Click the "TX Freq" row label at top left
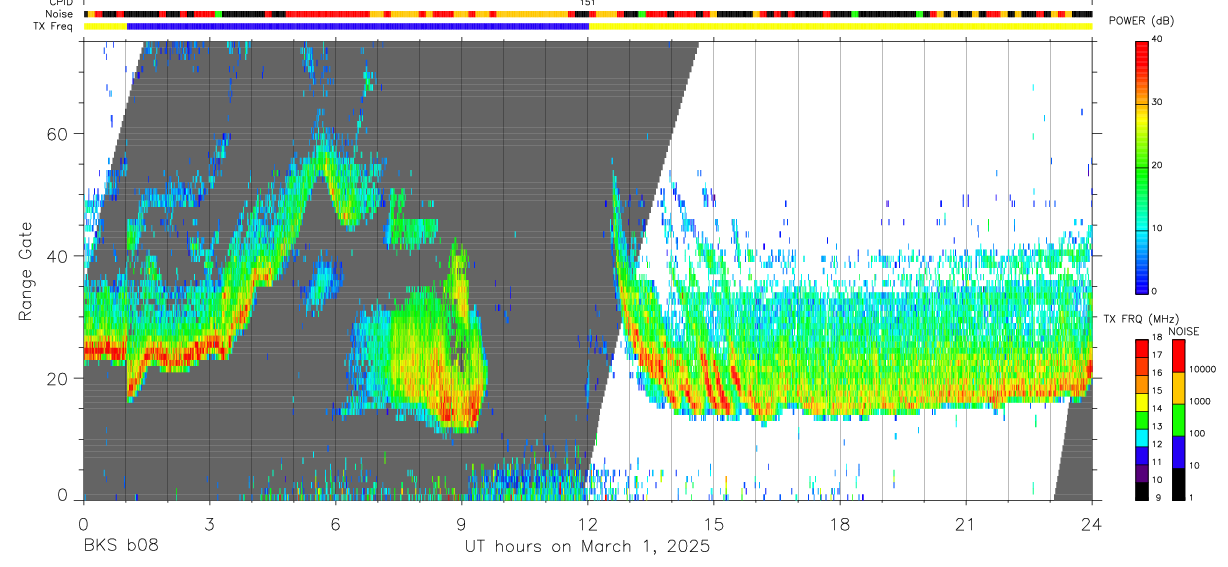This screenshot has width=1228, height=567. click(53, 26)
